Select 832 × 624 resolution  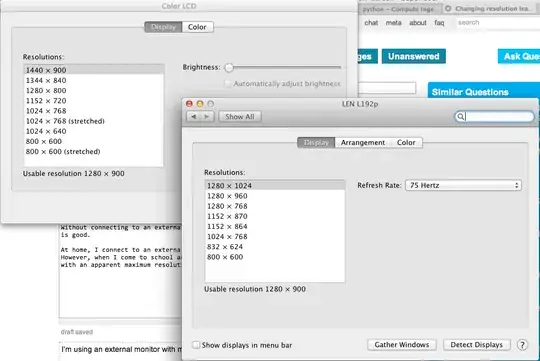pyautogui.click(x=275, y=247)
